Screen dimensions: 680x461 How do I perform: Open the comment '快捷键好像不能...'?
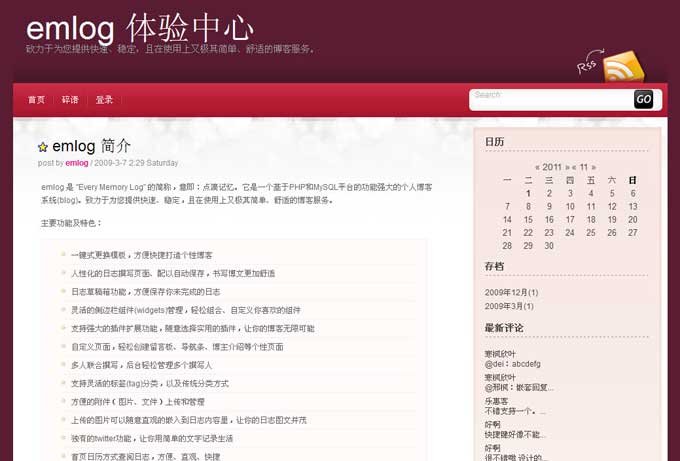(x=515, y=435)
